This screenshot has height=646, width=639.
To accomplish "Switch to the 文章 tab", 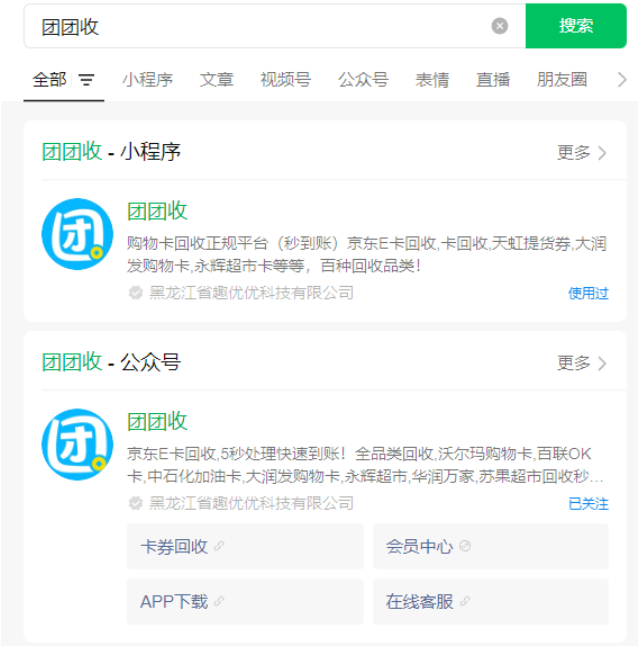I will 216,80.
